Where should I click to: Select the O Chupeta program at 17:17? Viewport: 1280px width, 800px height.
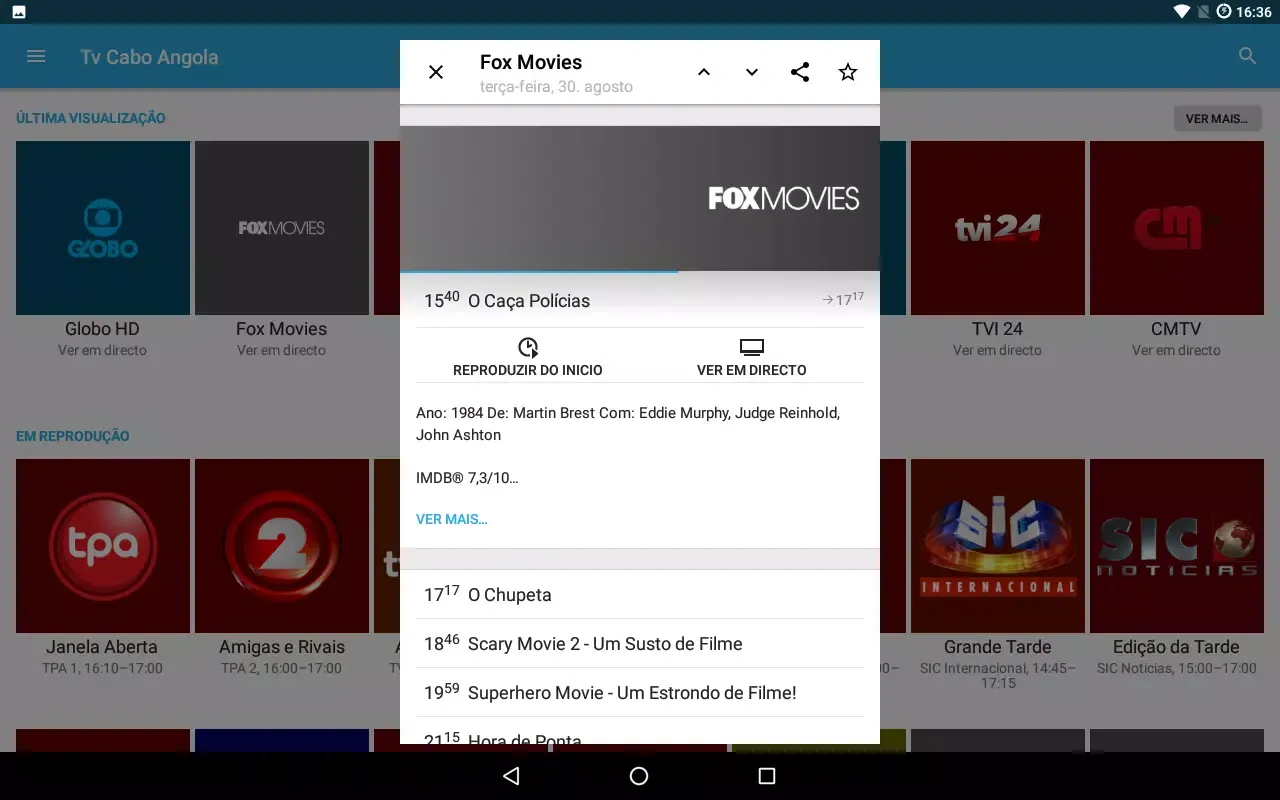640,594
